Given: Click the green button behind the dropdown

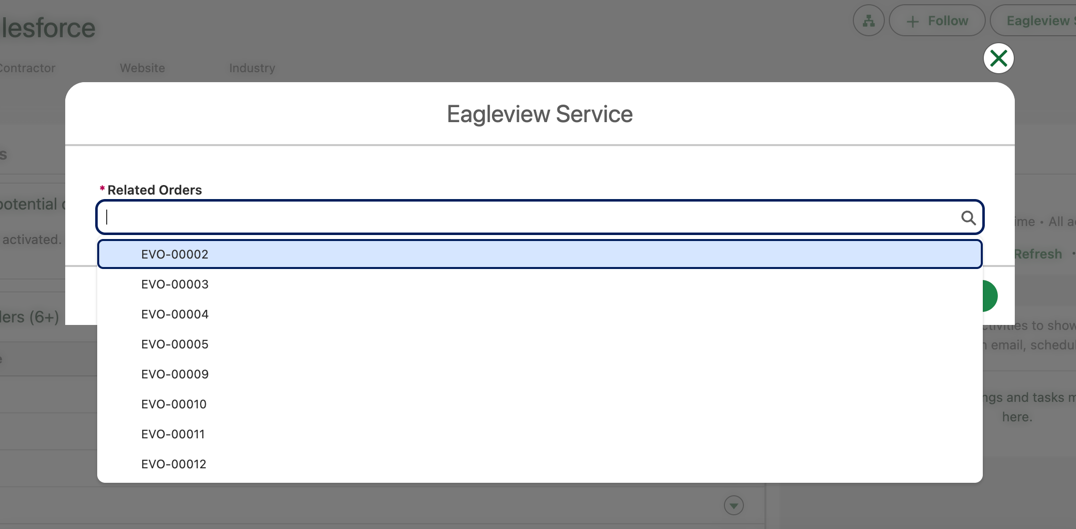Looking at the screenshot, I should pos(989,296).
